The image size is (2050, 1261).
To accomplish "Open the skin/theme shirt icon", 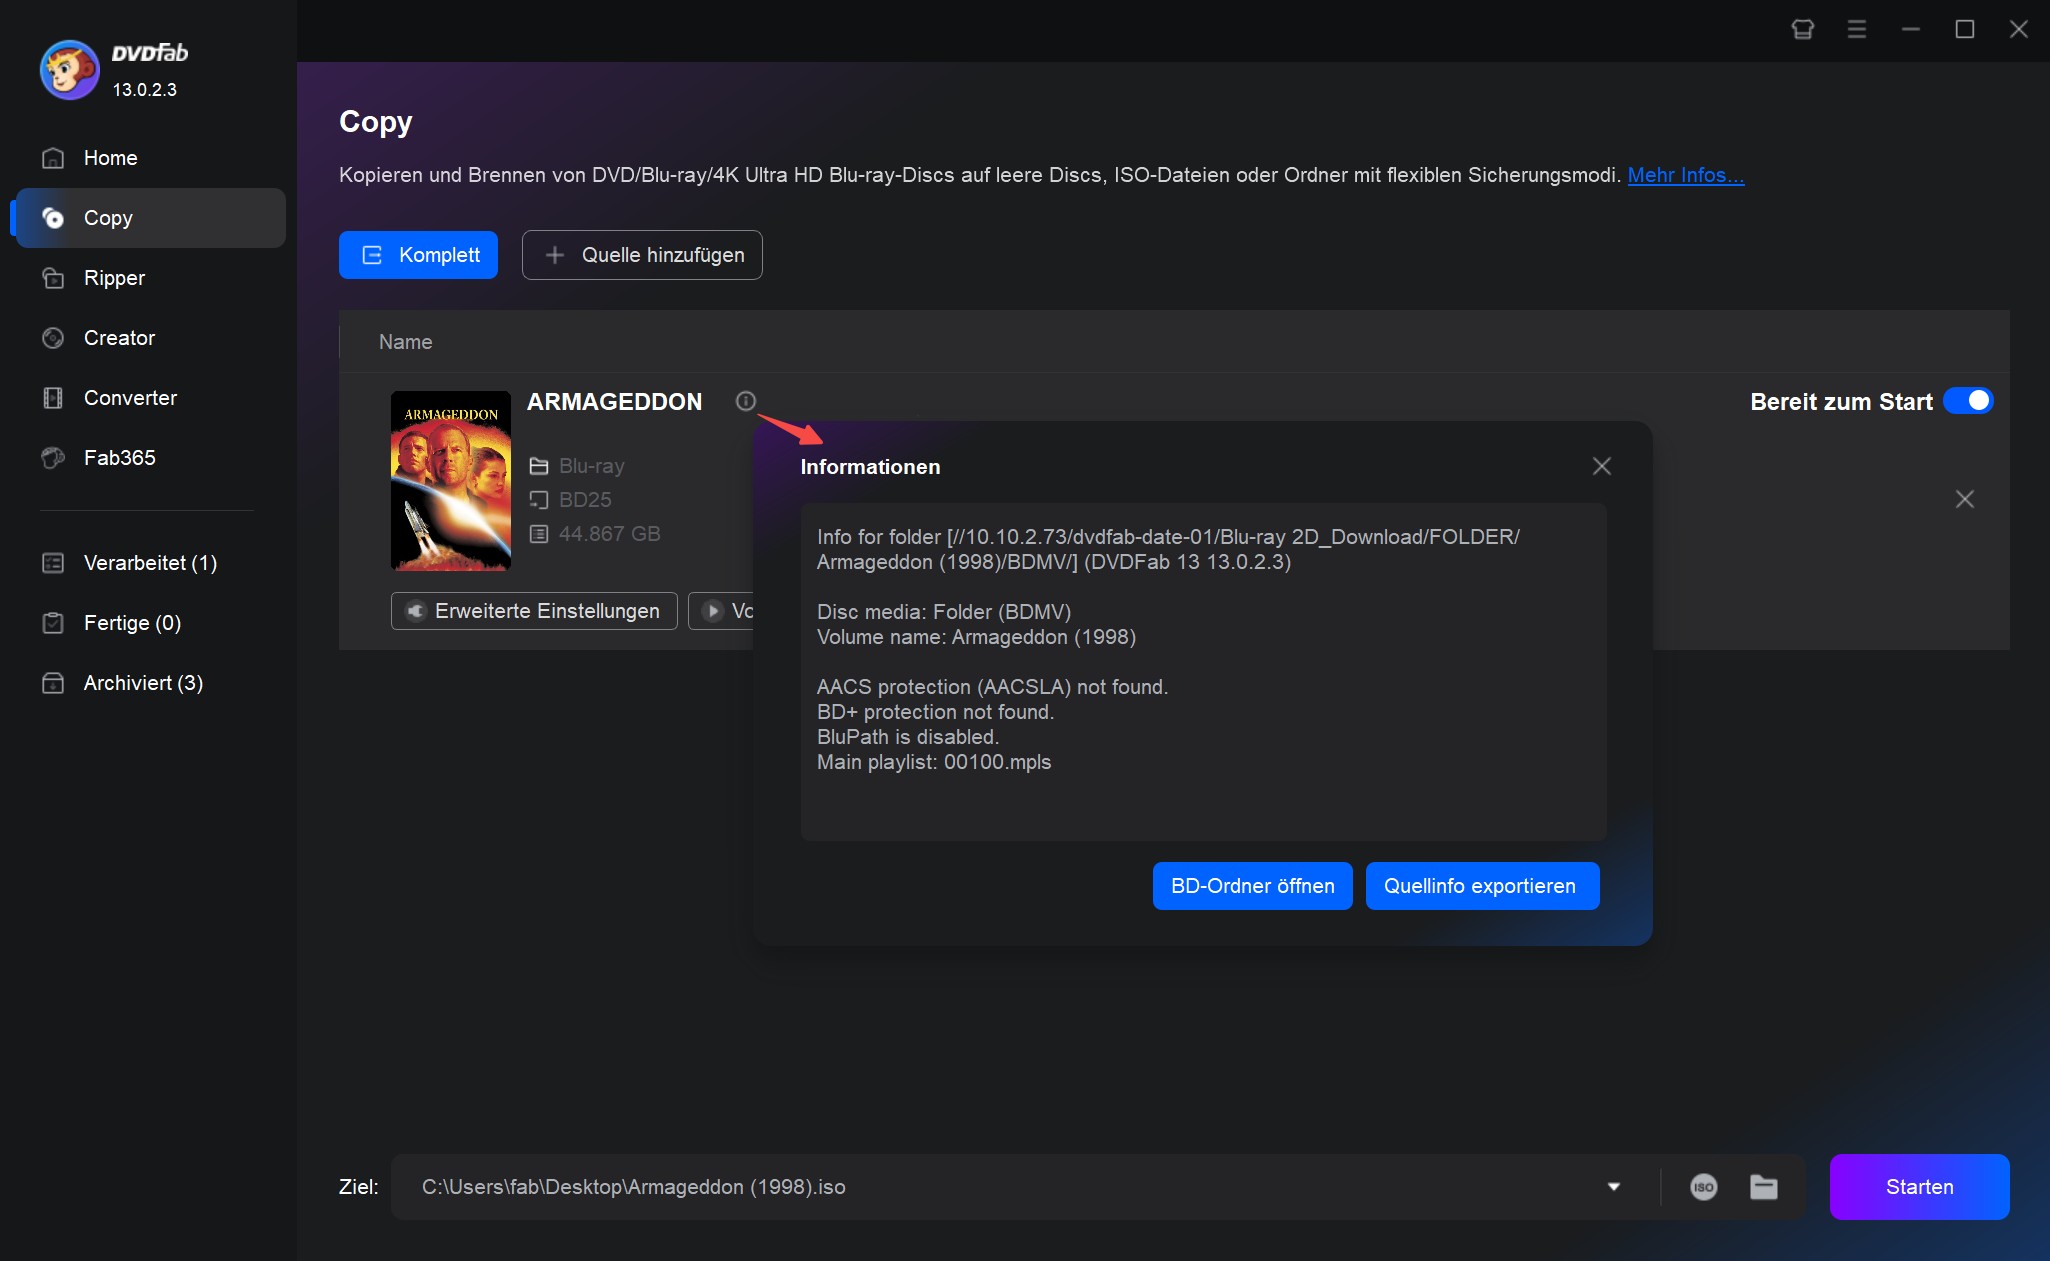I will (x=1803, y=29).
